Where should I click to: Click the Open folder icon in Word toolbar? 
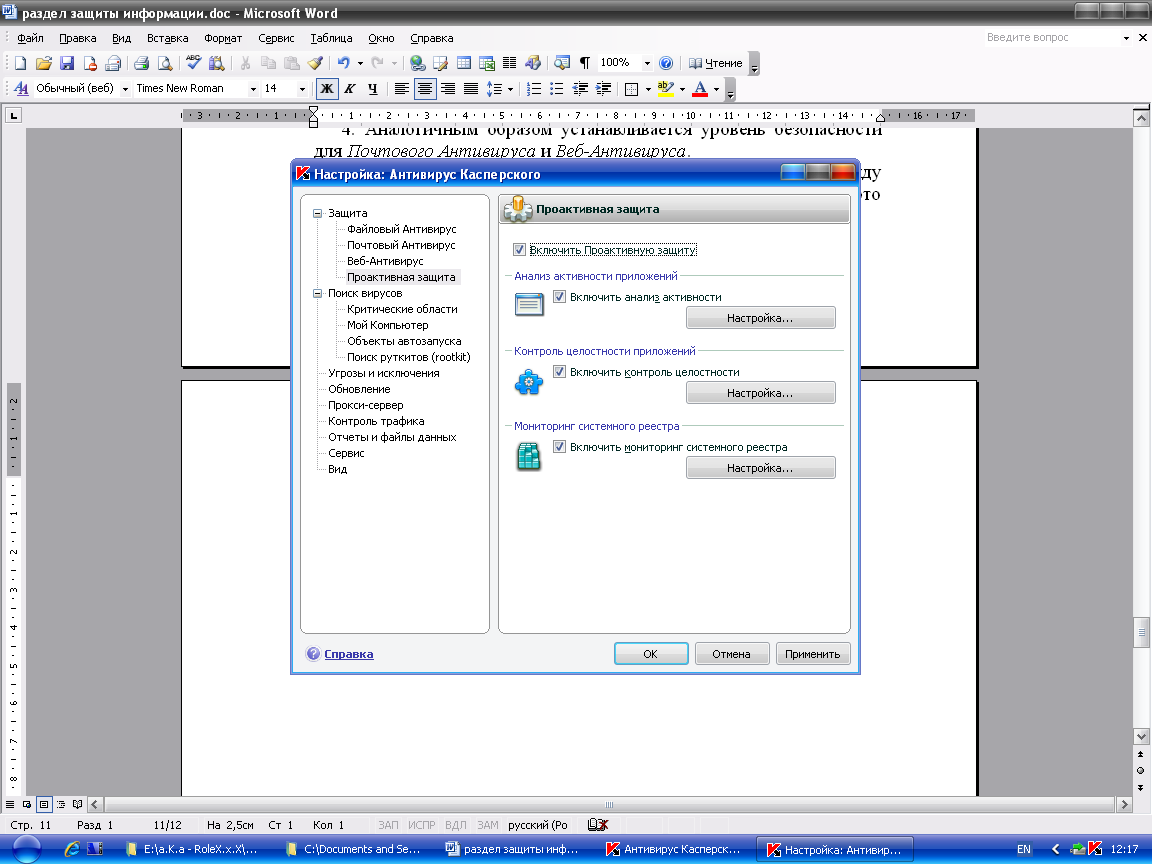pyautogui.click(x=44, y=63)
